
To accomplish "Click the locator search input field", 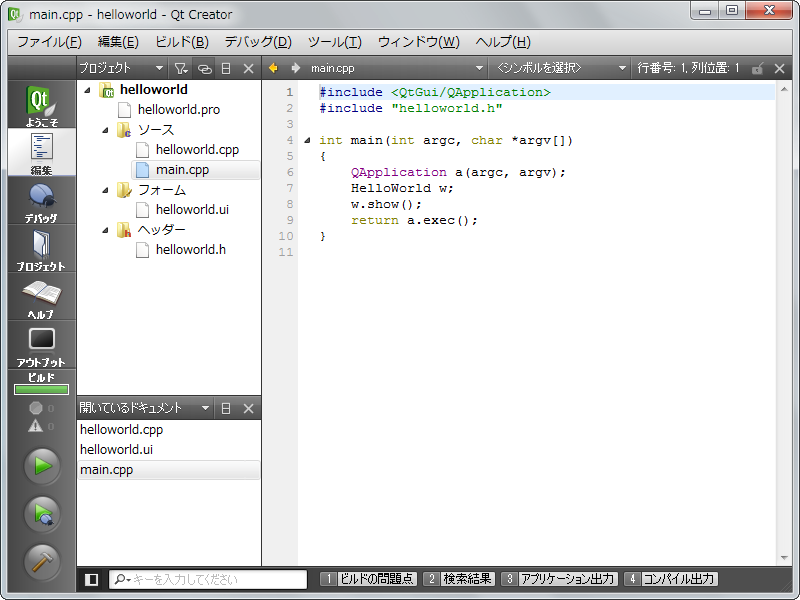I will tap(210, 579).
